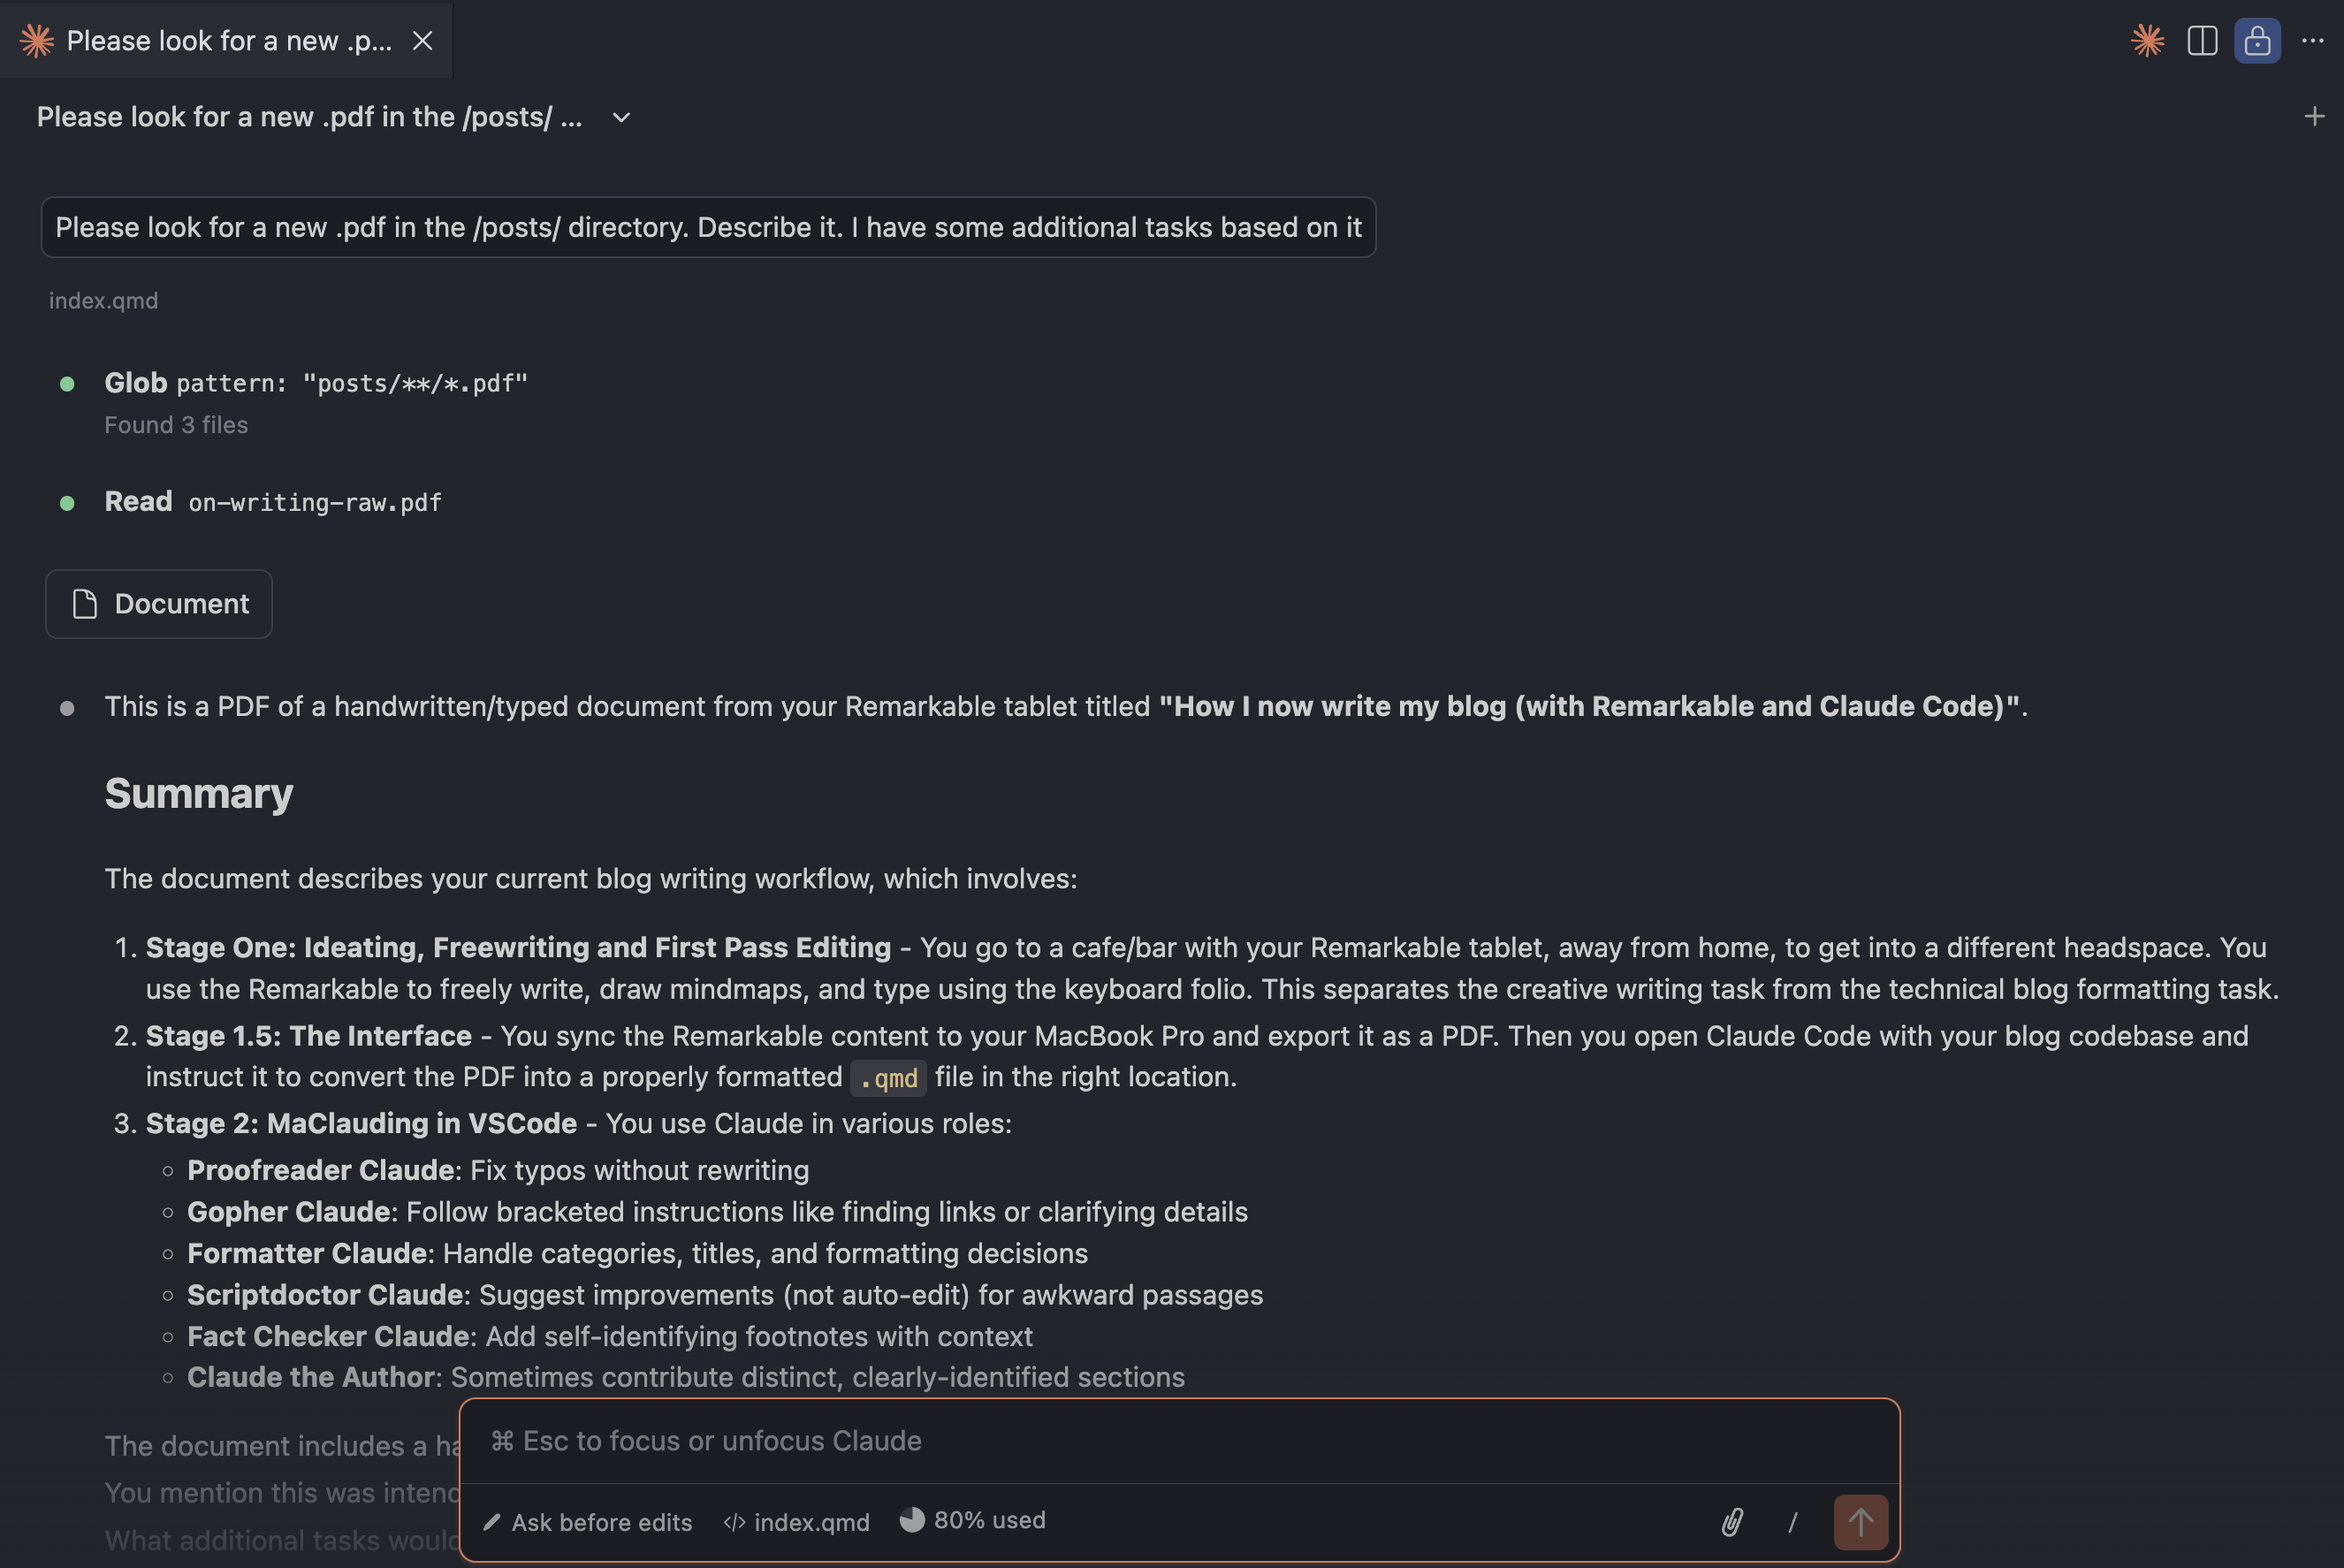The width and height of the screenshot is (2344, 1568).
Task: Expand the conversation title dropdown chevron
Action: [x=621, y=118]
